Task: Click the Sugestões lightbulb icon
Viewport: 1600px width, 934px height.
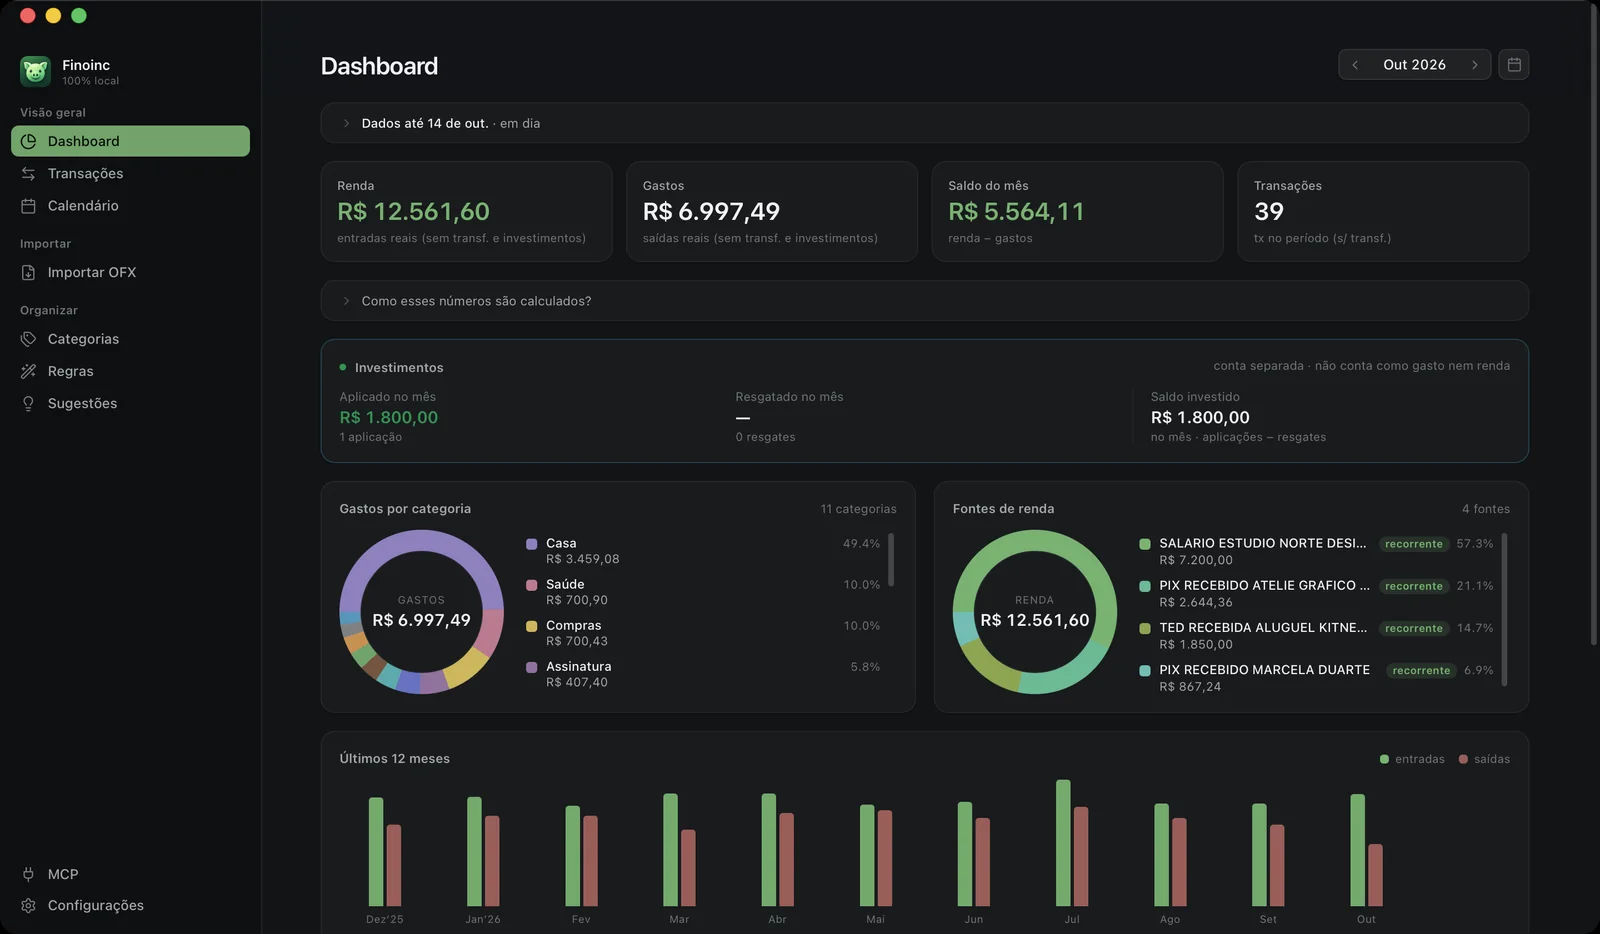Action: (28, 403)
